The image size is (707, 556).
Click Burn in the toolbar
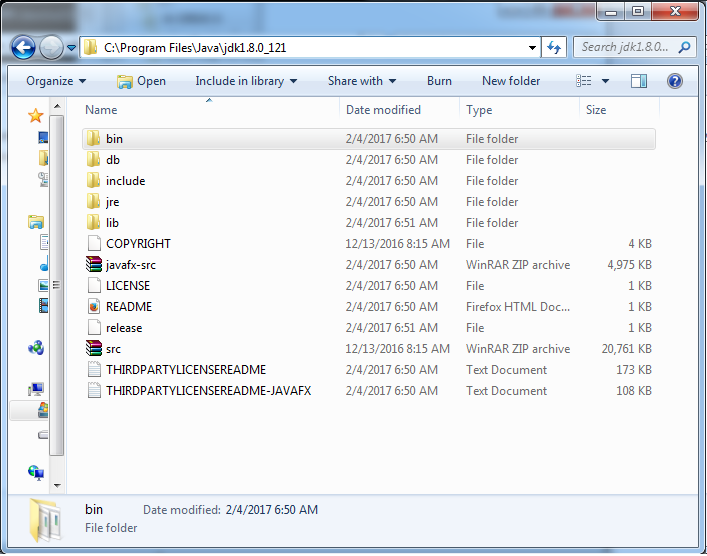tap(439, 81)
